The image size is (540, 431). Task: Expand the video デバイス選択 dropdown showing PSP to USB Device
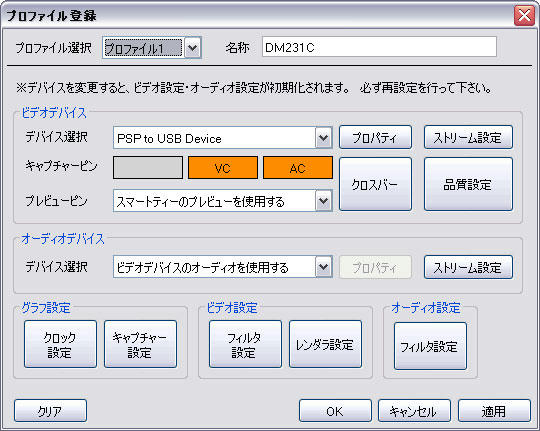(222, 138)
